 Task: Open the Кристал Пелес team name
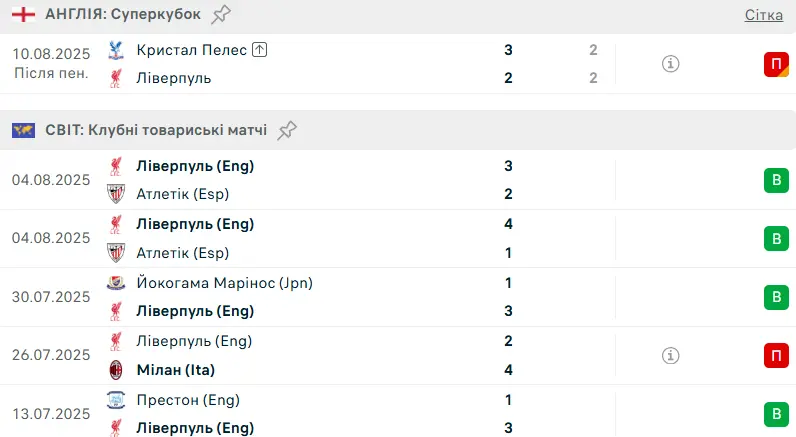190,49
